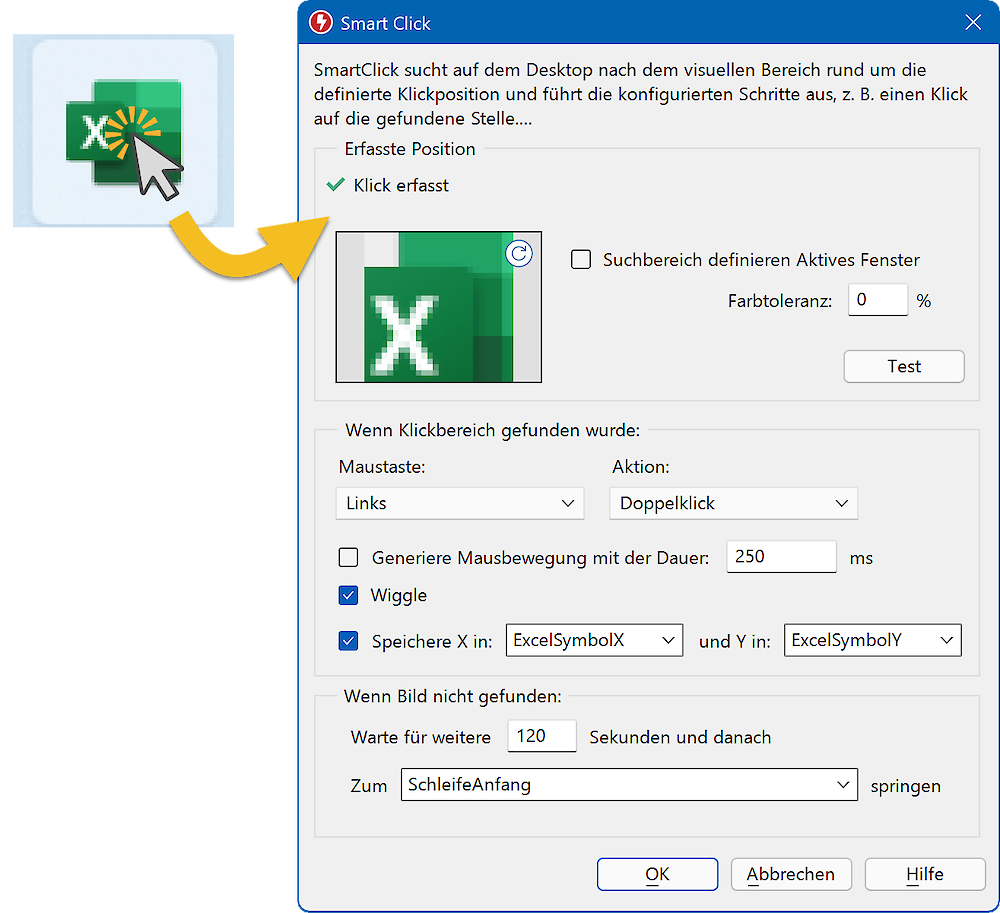Viewport: 1000px width, 913px height.
Task: Click the Smart Click app logo icon
Action: point(321,22)
